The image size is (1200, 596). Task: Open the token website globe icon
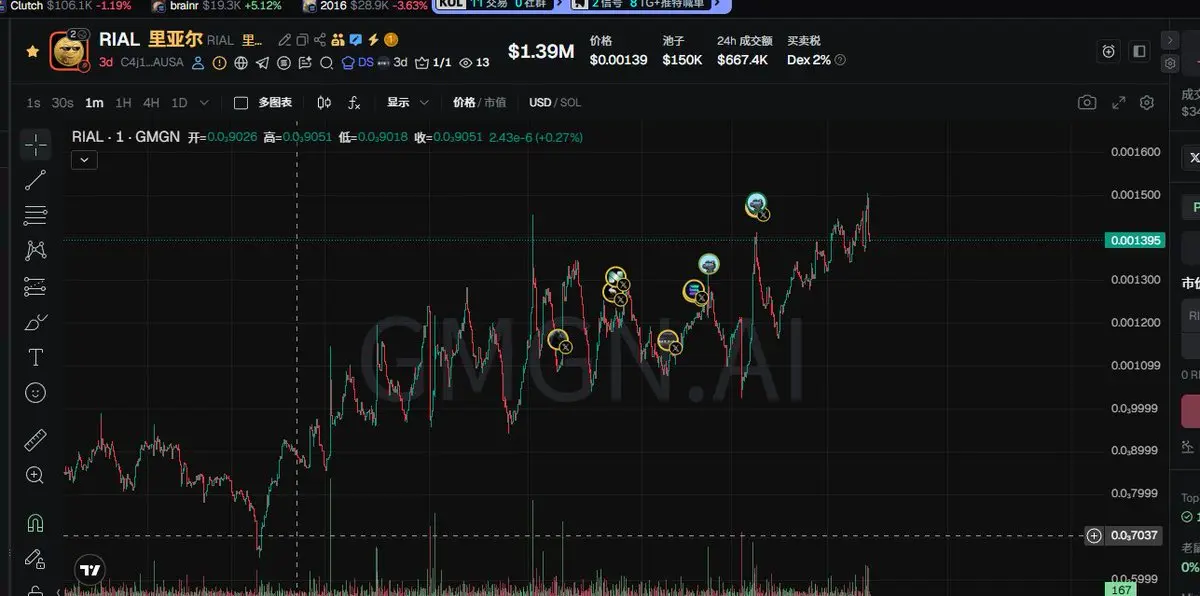pos(241,62)
